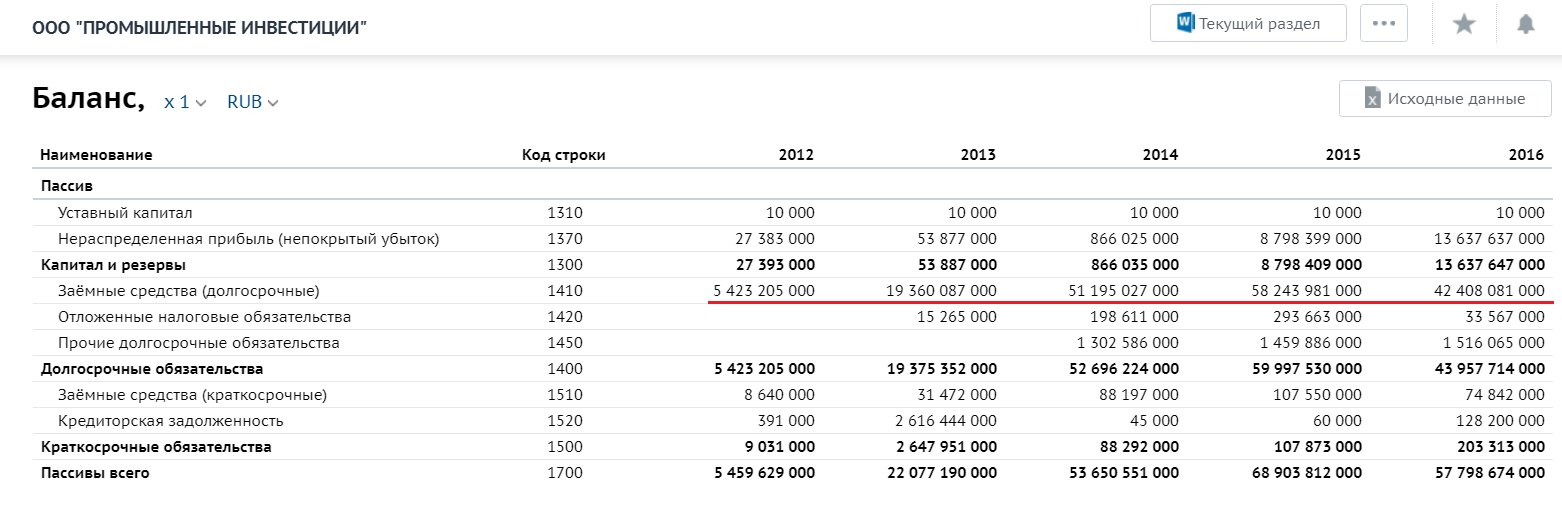Click the value 15 265 000
Image resolution: width=1562 pixels, height=518 pixels.
(x=958, y=317)
